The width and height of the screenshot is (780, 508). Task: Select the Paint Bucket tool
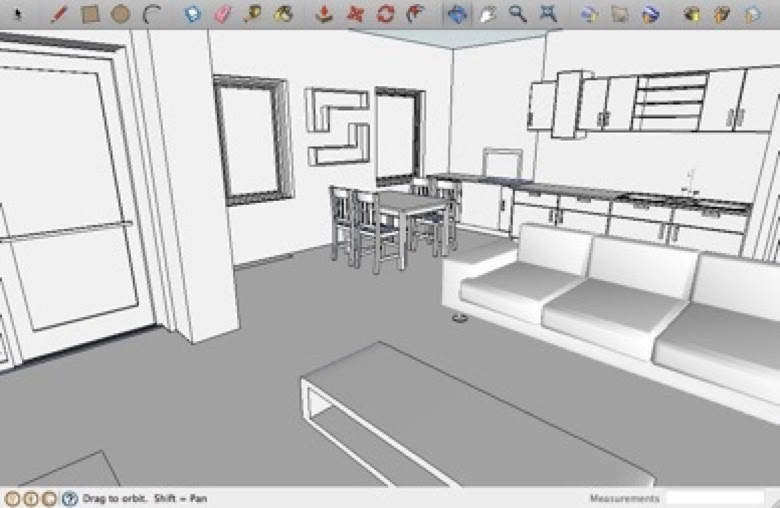tap(283, 14)
